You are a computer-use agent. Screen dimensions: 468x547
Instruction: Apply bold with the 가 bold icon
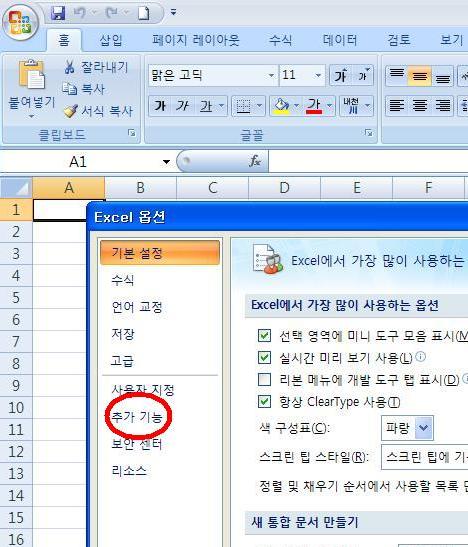(160, 106)
